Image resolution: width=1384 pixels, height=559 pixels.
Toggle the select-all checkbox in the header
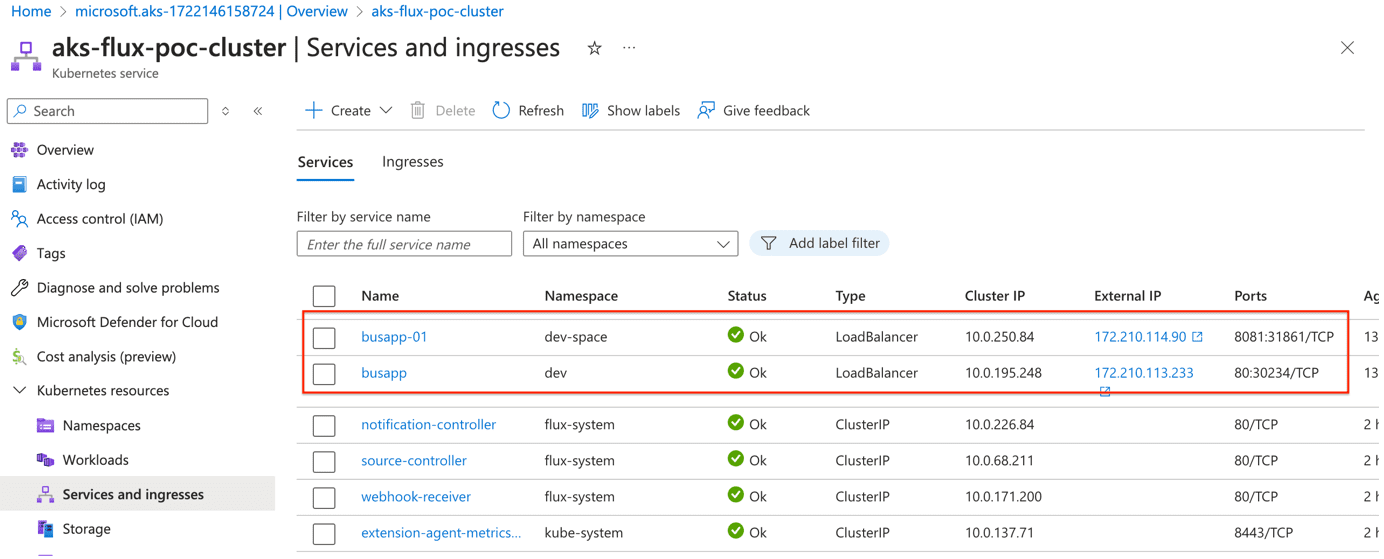(x=324, y=296)
